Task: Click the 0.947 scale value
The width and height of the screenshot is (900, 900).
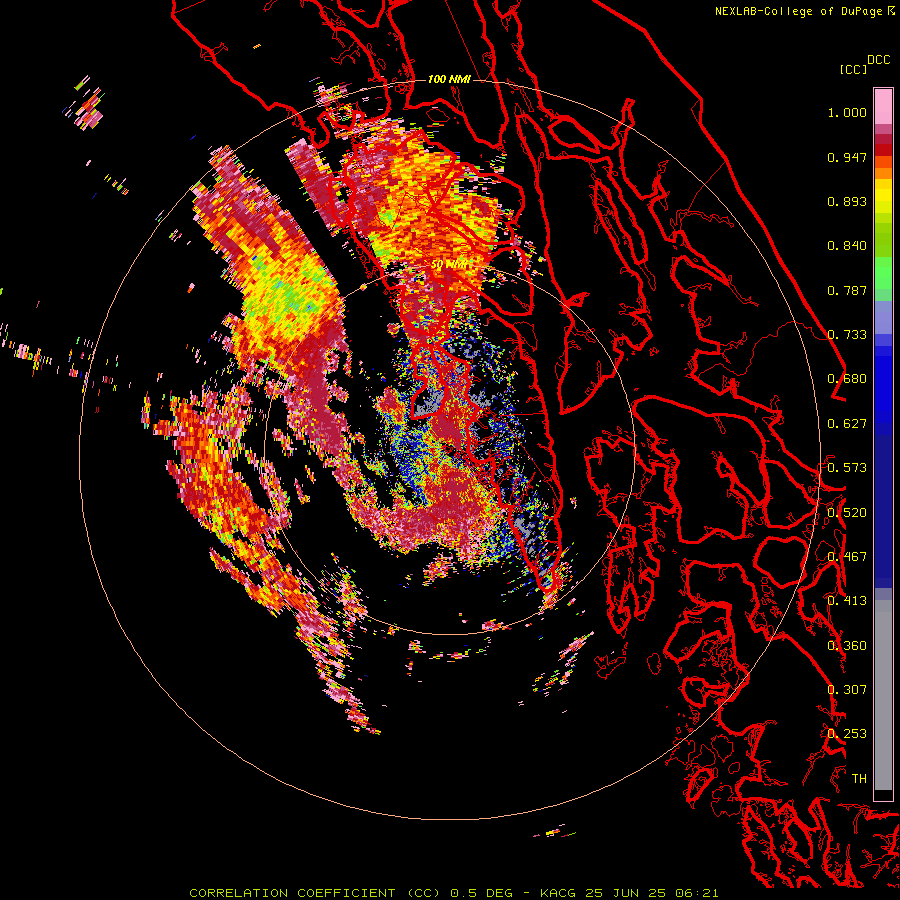Action: coord(847,157)
